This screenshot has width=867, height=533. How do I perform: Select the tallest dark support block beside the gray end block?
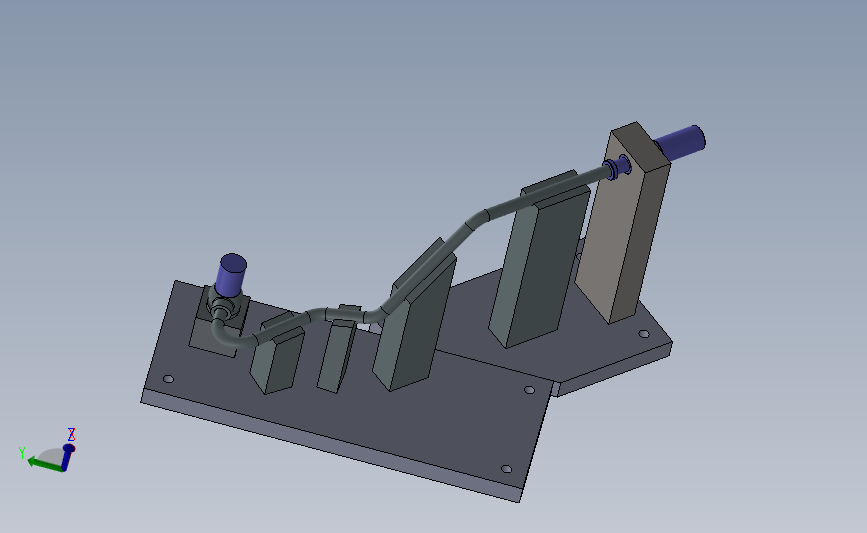click(542, 265)
